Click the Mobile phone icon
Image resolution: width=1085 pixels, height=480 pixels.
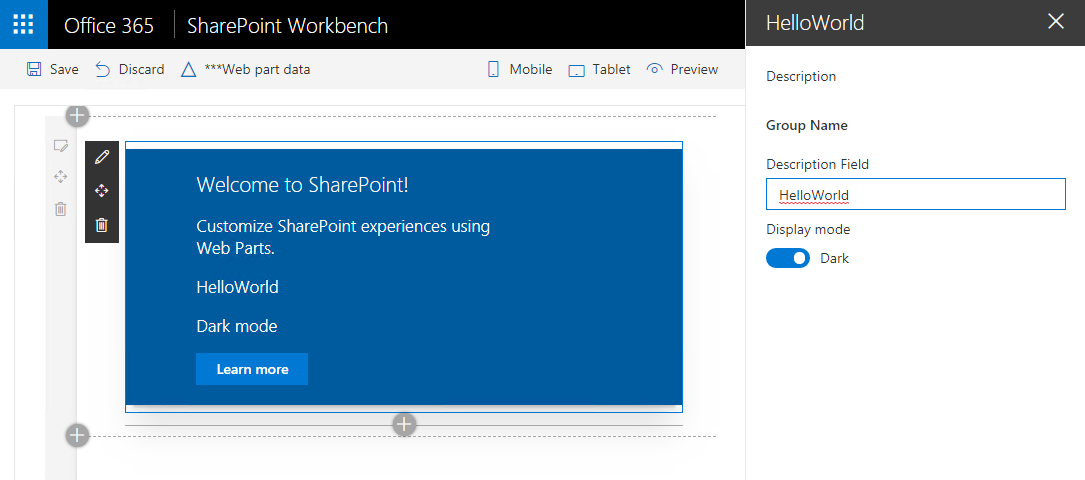[x=493, y=69]
